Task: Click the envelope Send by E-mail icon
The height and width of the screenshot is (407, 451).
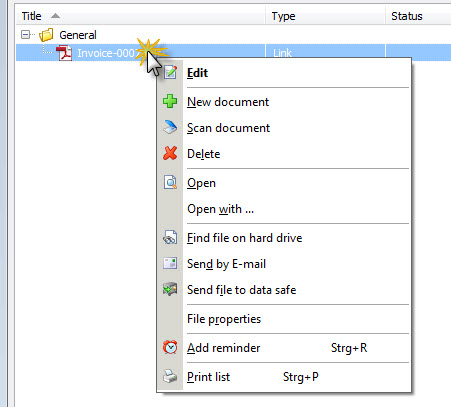Action: coord(170,263)
